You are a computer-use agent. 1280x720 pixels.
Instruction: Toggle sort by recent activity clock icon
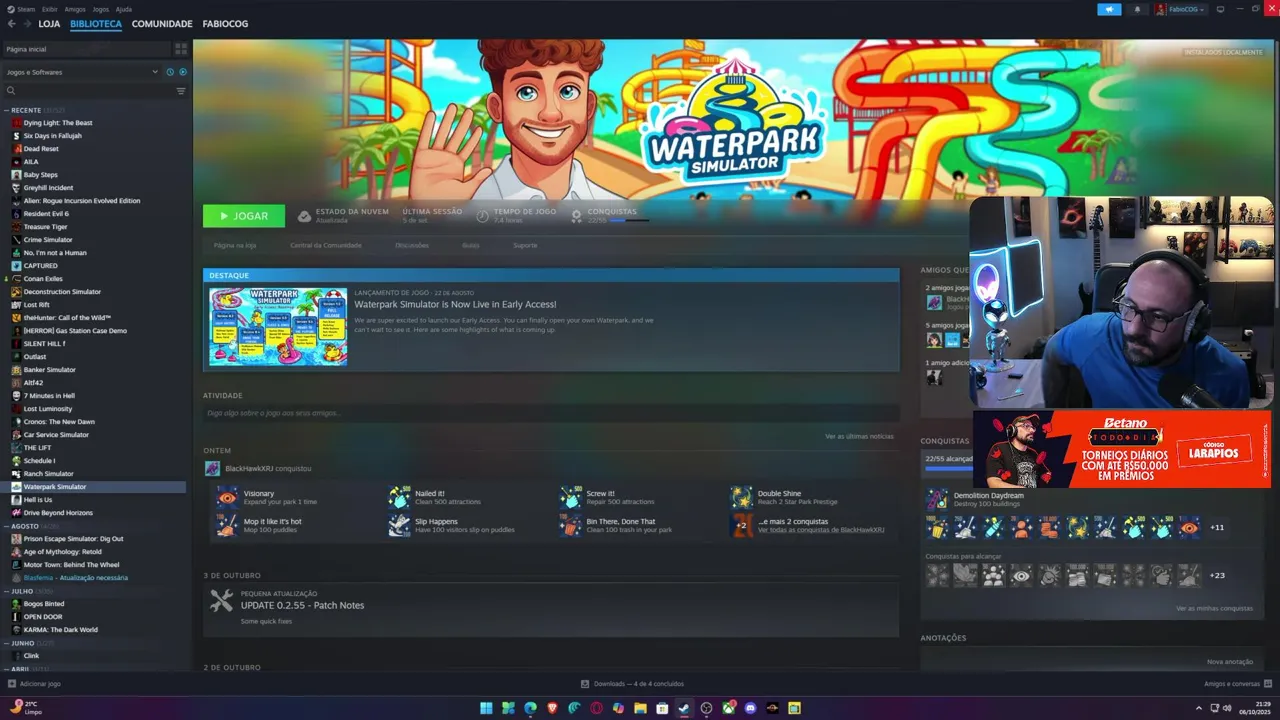tap(170, 72)
